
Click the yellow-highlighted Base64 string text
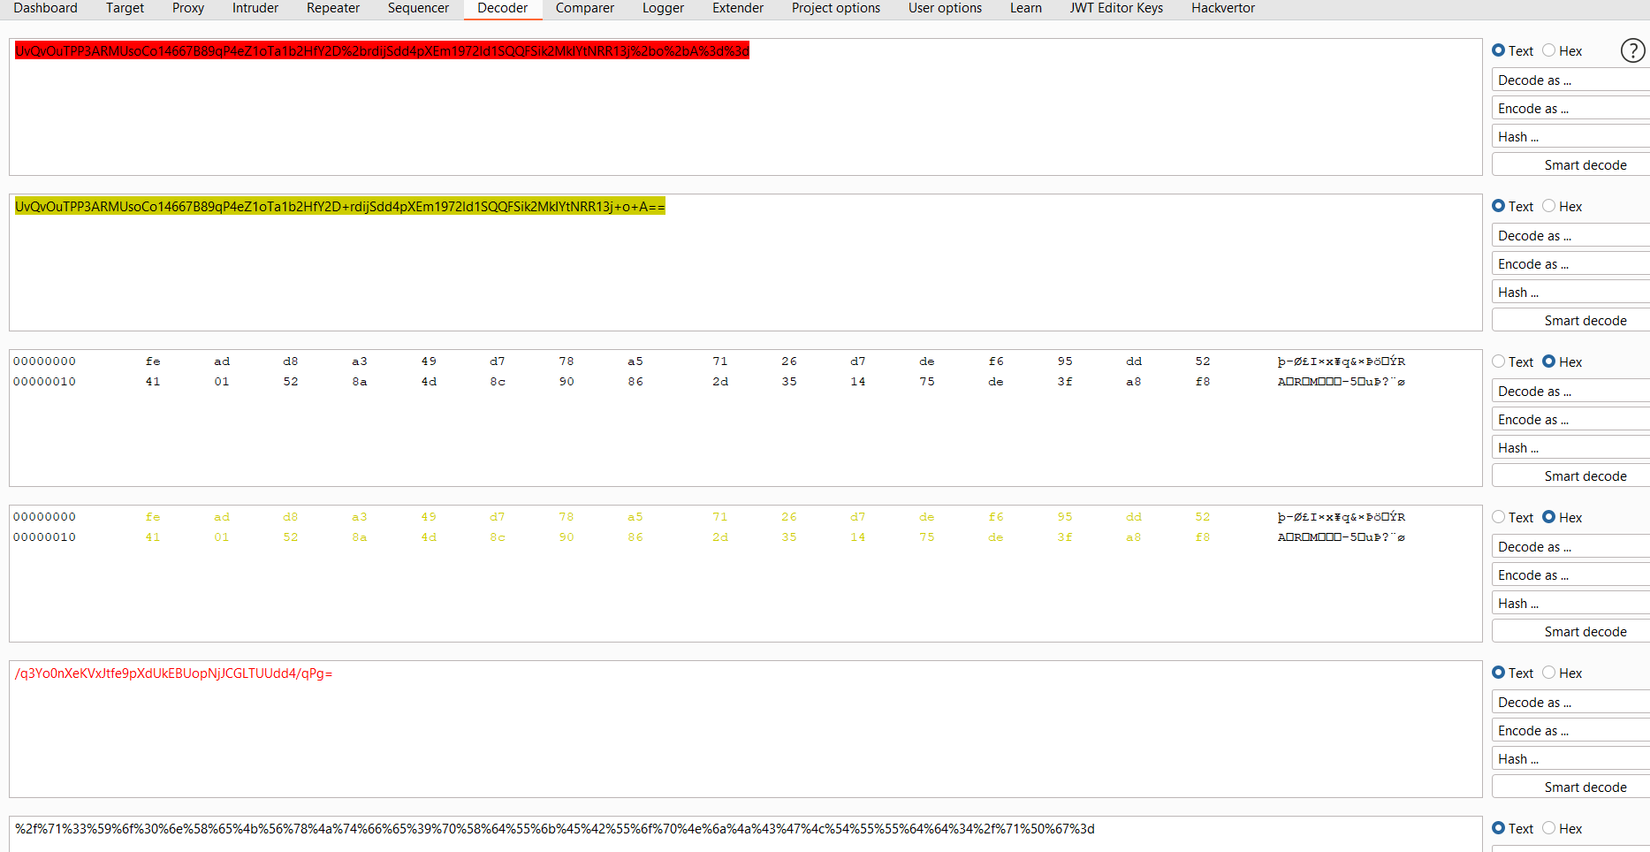[340, 207]
